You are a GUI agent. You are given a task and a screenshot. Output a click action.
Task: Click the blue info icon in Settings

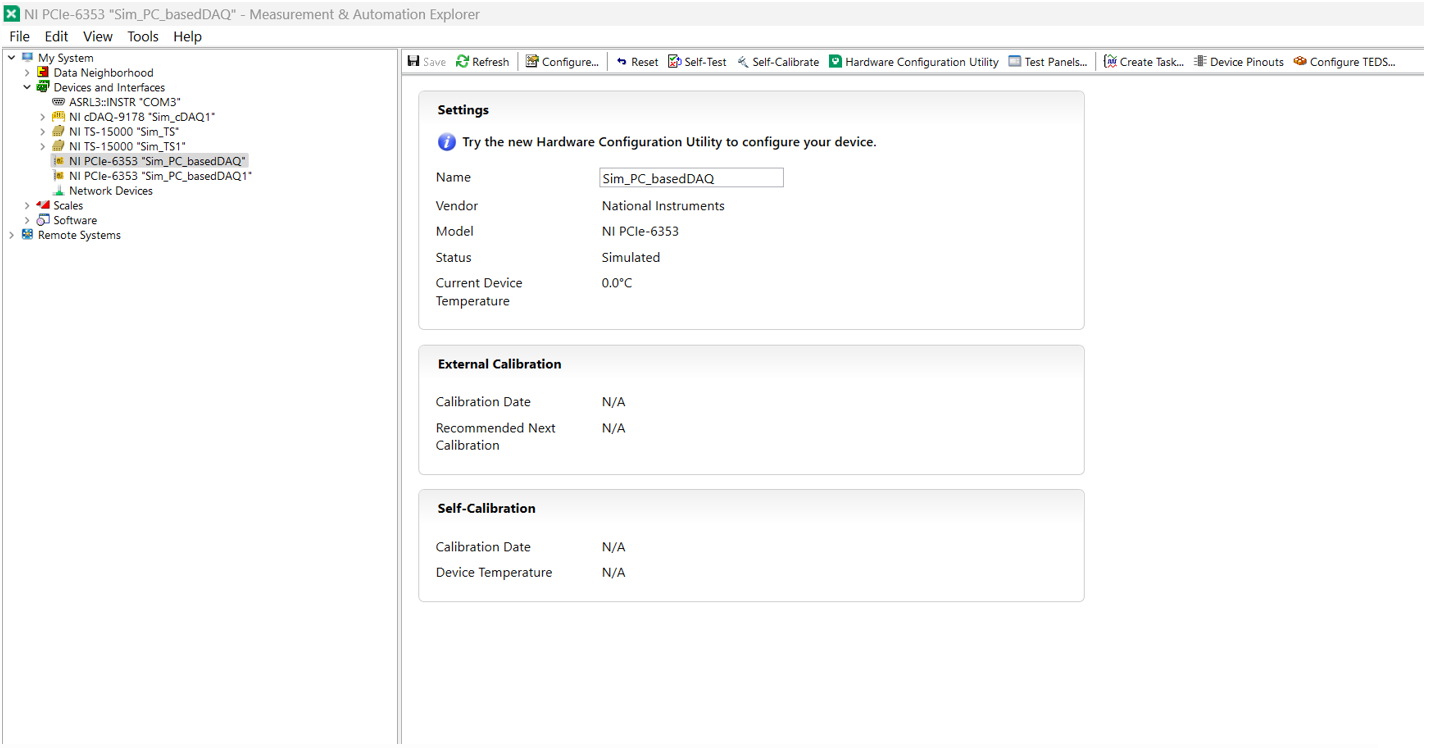tap(447, 142)
